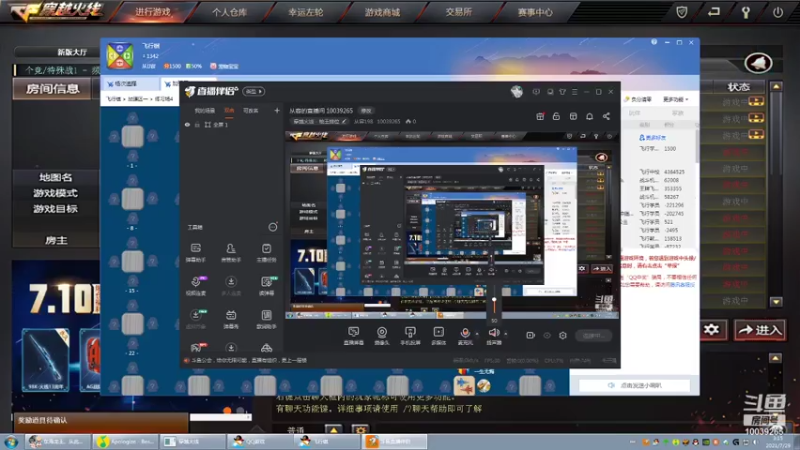Screen dimensions: 800x450
Task: Click the record video icon
Action: click(531, 335)
